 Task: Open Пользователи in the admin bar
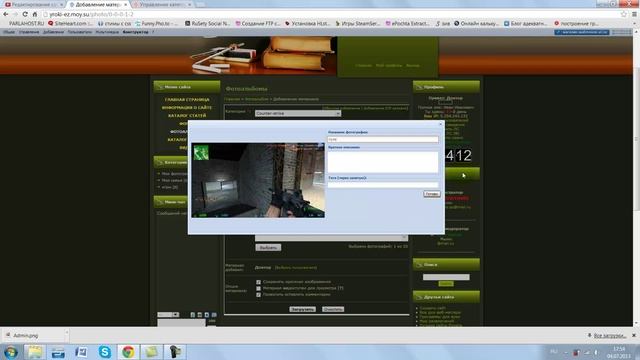(80, 32)
